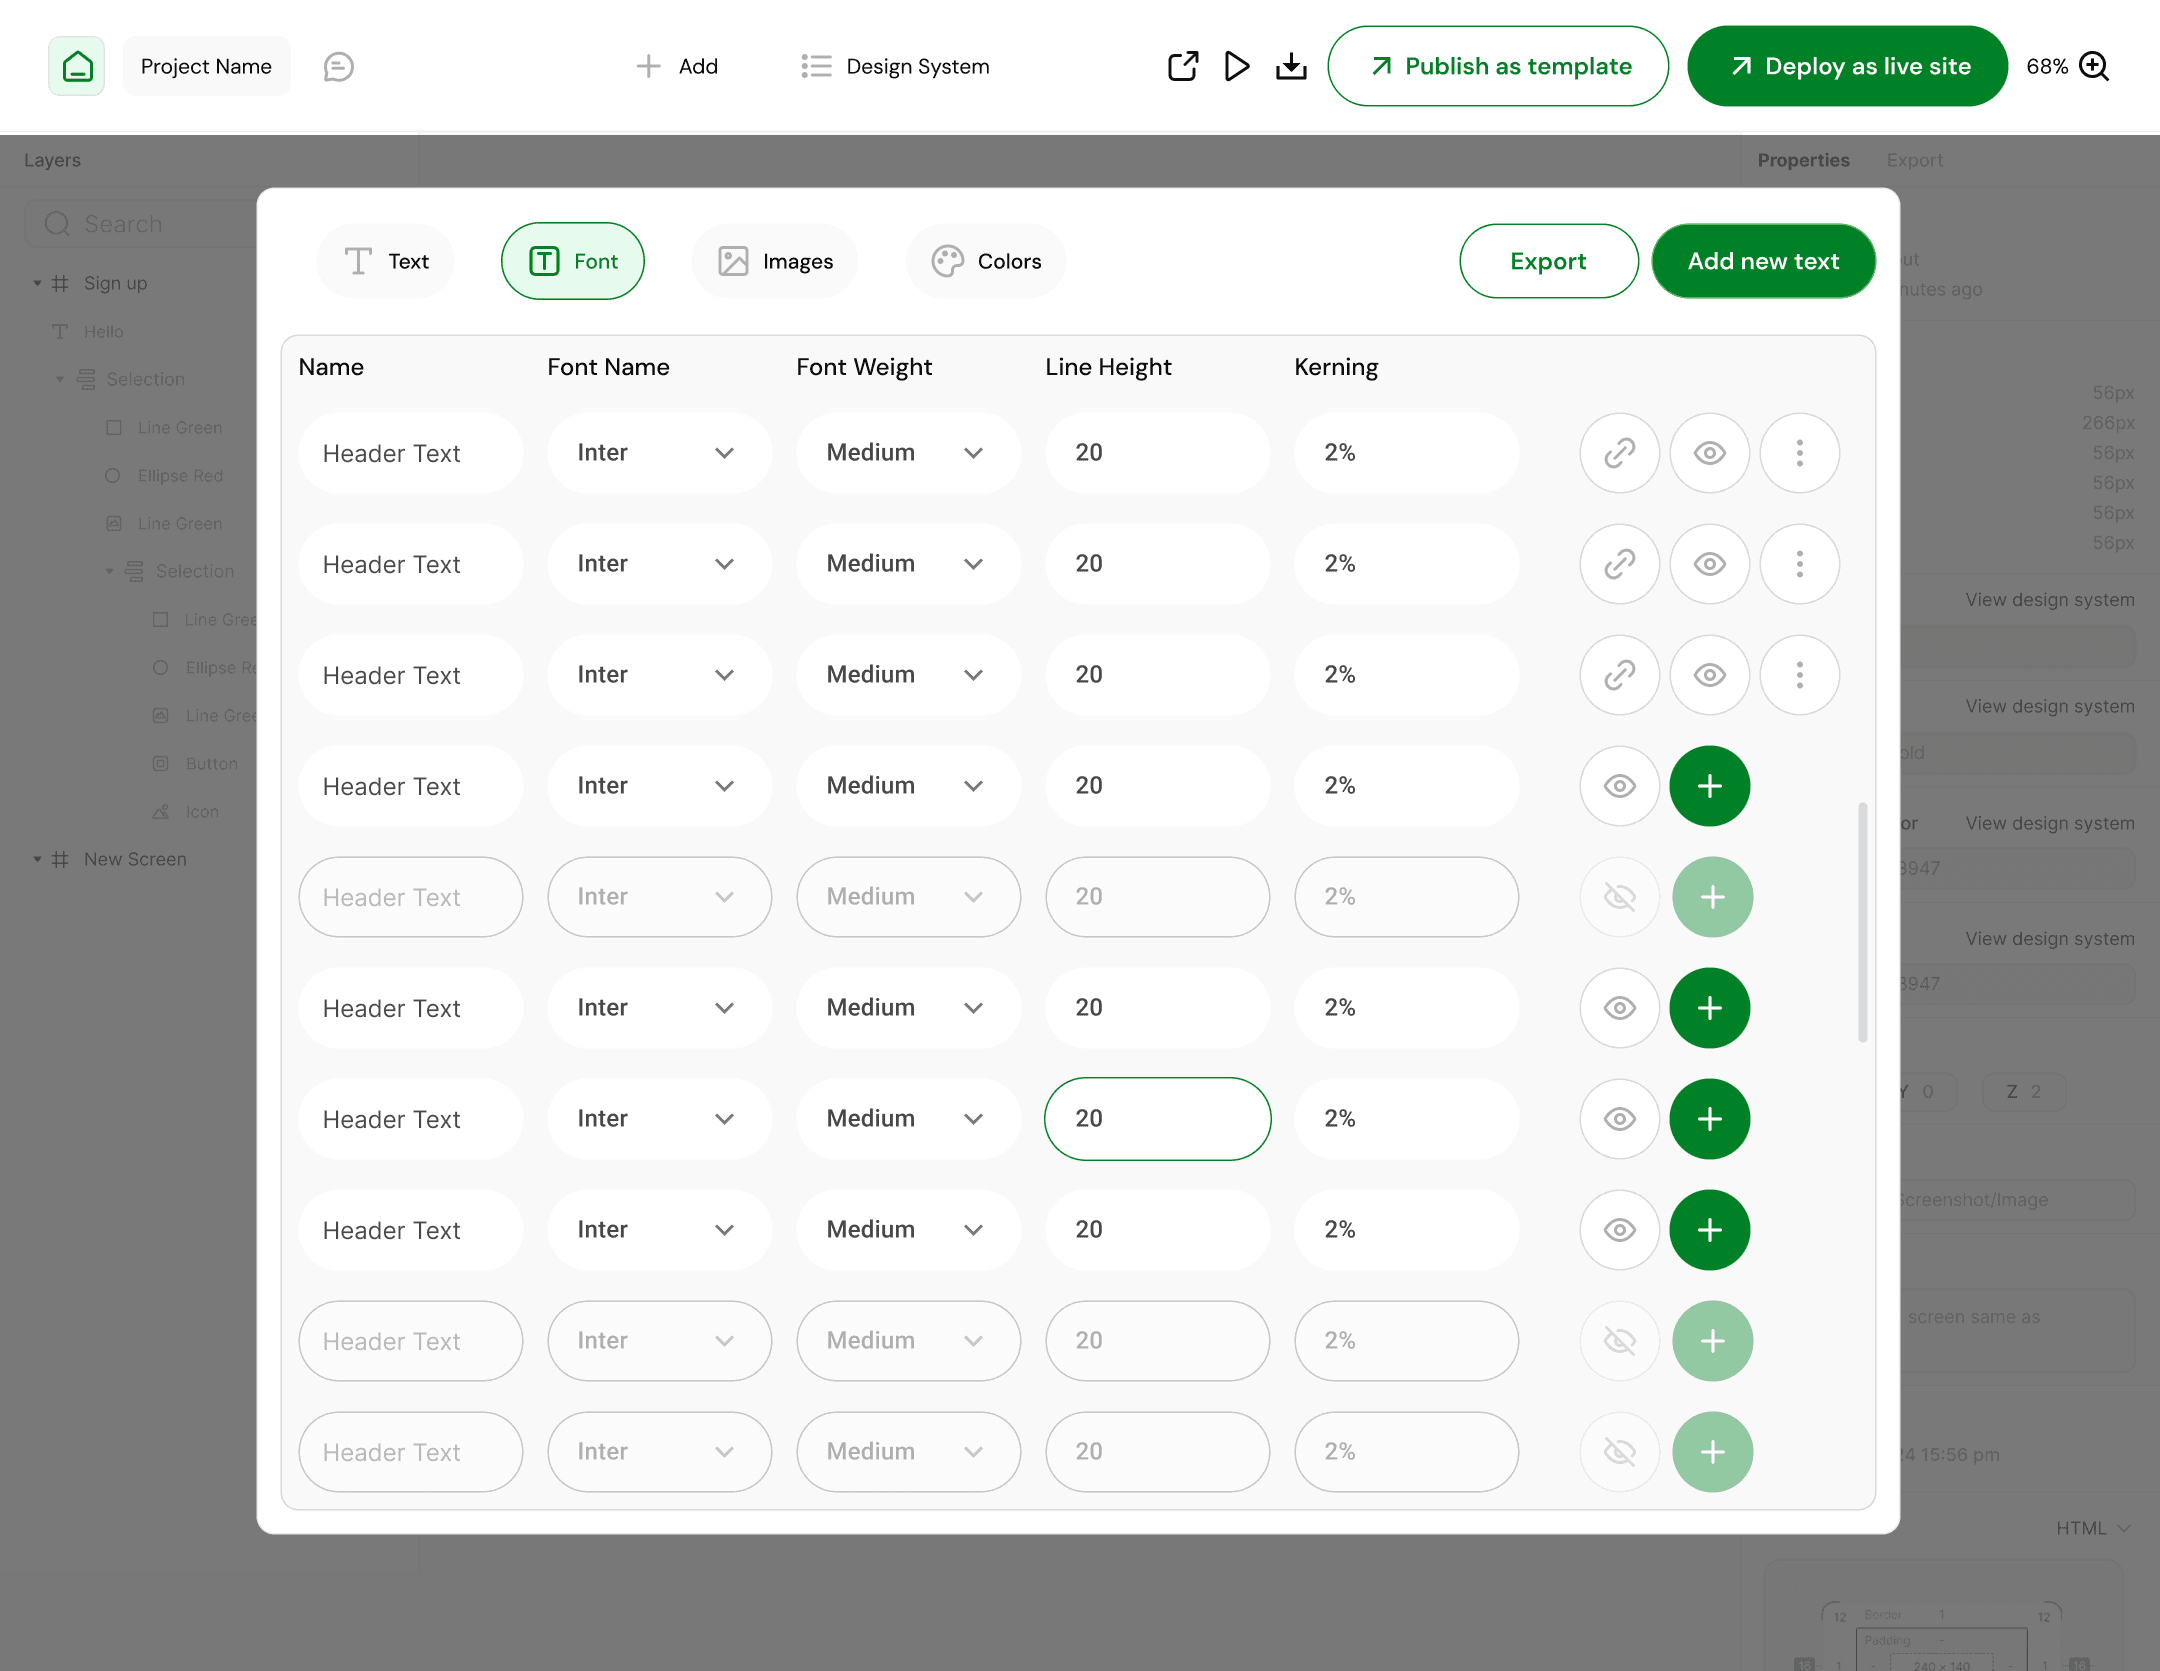Open Inter font dropdown in first row
This screenshot has height=1671, width=2160.
[659, 453]
